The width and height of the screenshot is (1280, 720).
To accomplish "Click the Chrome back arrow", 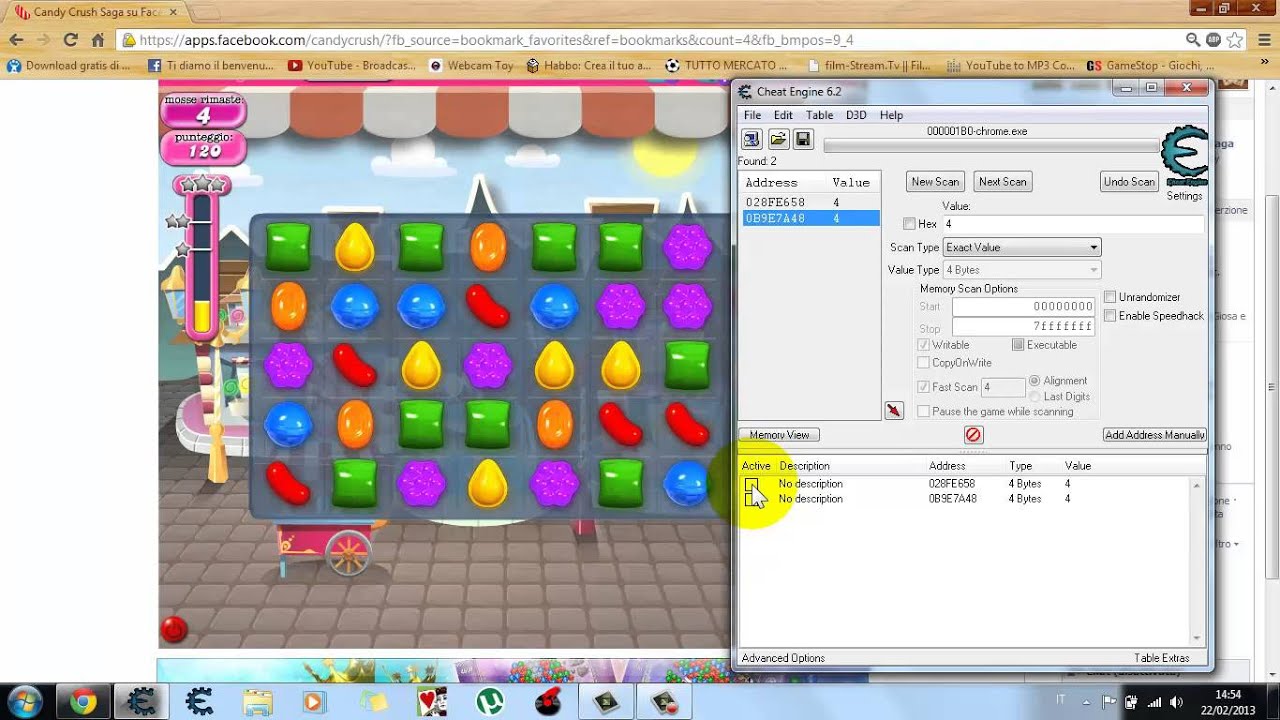I will (16, 40).
